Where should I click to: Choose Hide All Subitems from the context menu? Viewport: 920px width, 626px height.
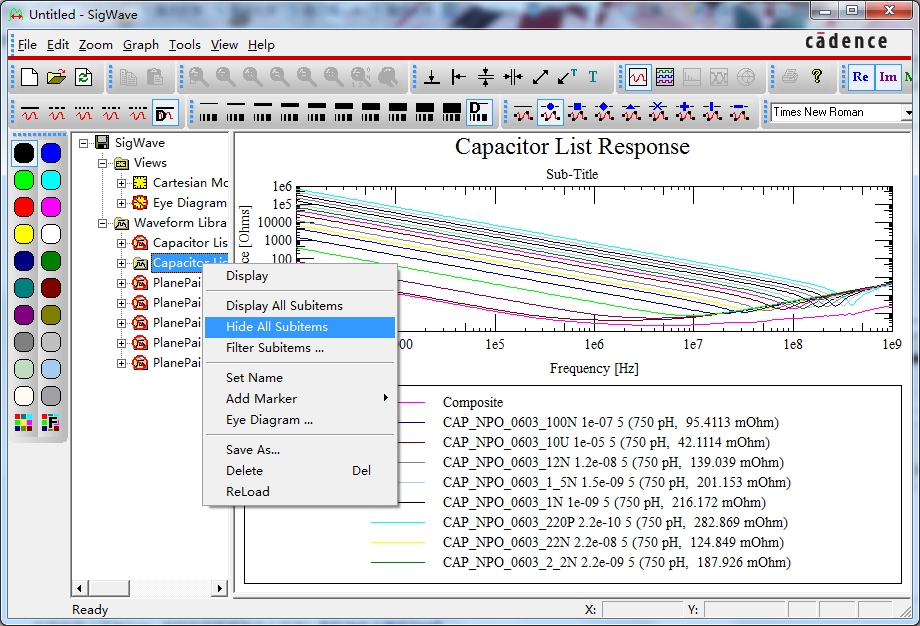pyautogui.click(x=300, y=327)
